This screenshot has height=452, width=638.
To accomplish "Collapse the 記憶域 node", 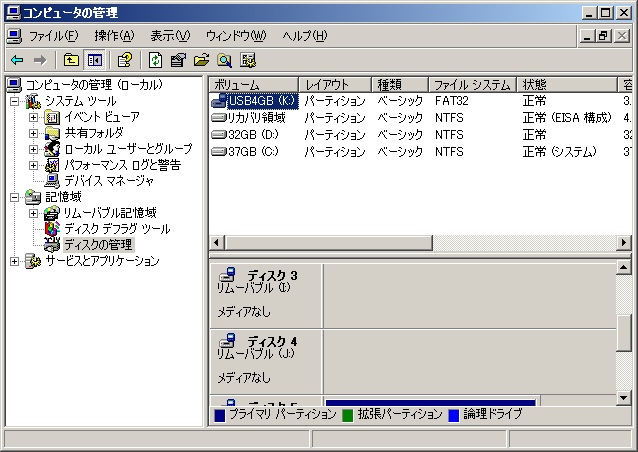I will [15, 197].
